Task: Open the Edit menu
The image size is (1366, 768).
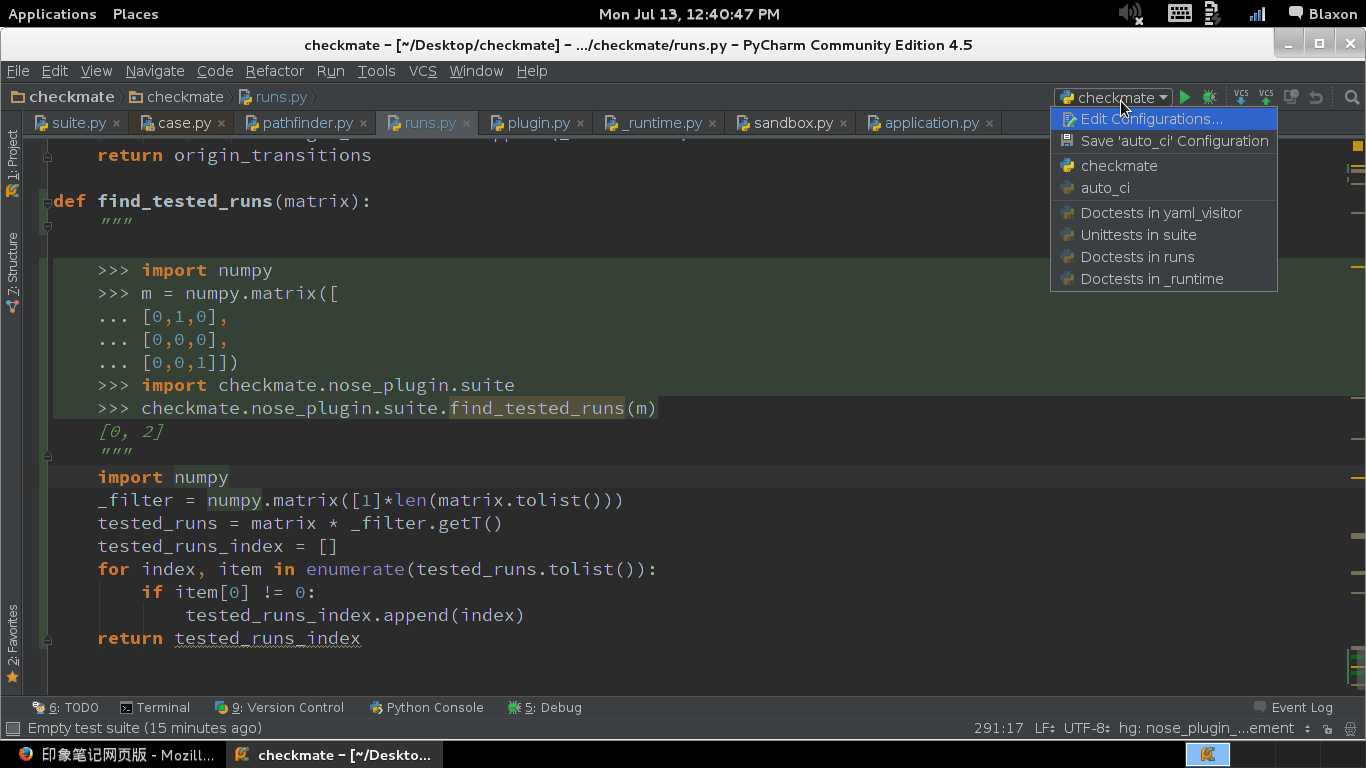Action: [x=54, y=71]
